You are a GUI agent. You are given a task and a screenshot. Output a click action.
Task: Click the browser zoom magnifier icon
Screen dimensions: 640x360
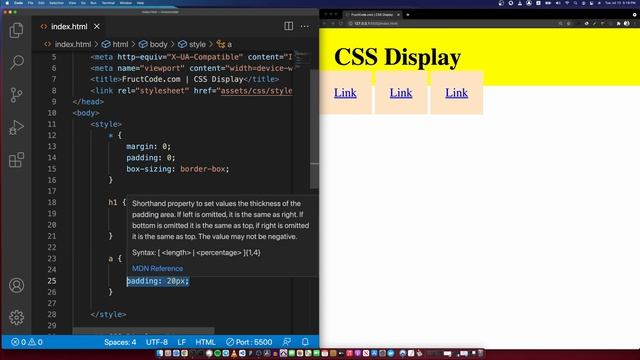[x=561, y=24]
